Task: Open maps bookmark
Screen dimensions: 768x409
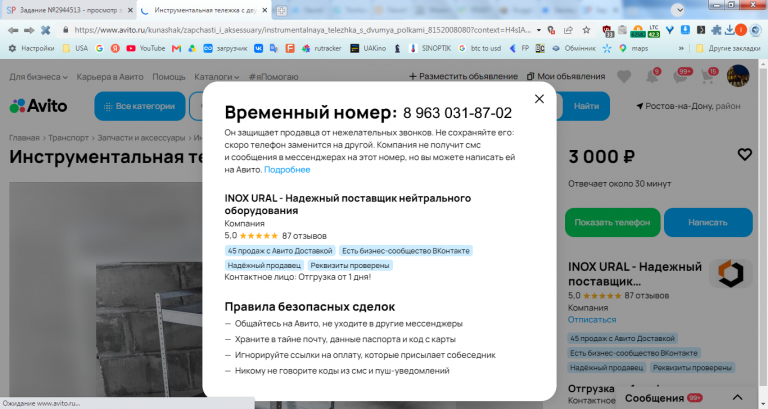Action: 633,48
